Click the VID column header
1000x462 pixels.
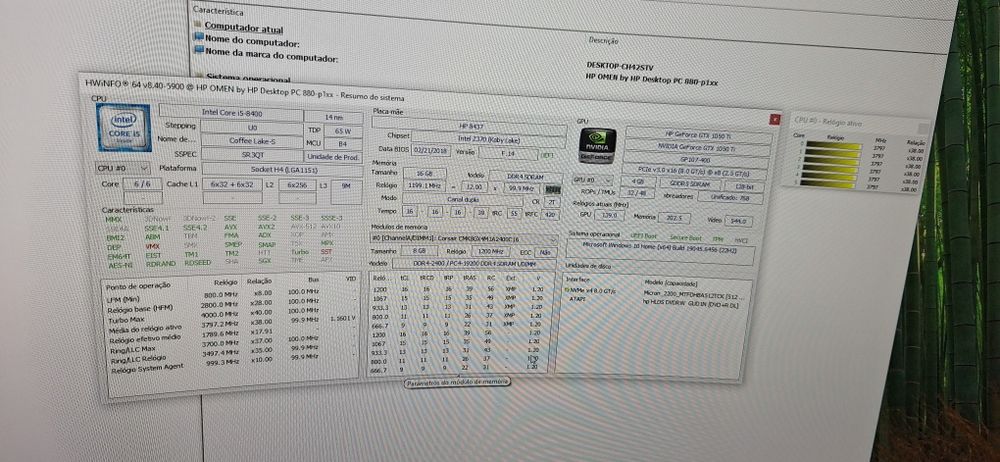click(x=350, y=279)
